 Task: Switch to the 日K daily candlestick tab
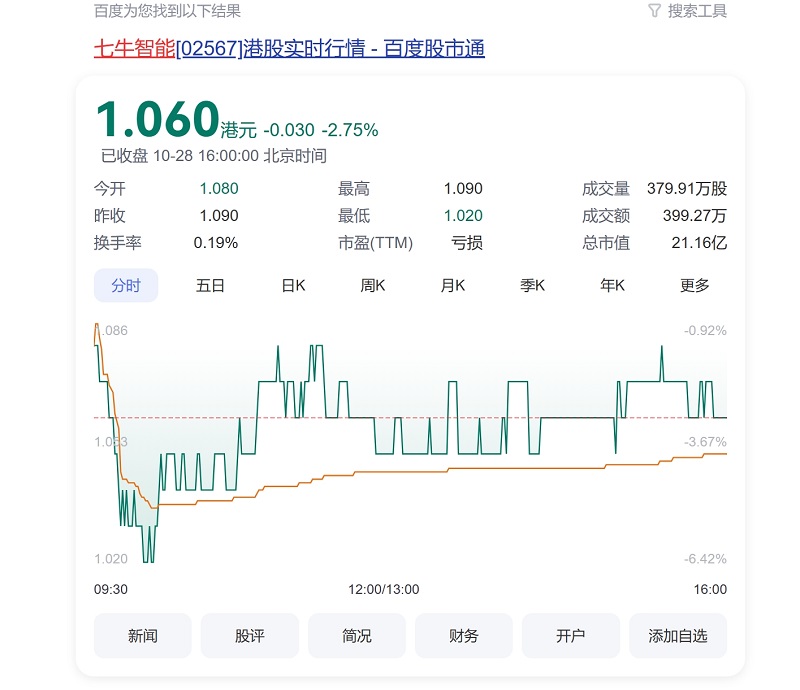click(x=293, y=285)
